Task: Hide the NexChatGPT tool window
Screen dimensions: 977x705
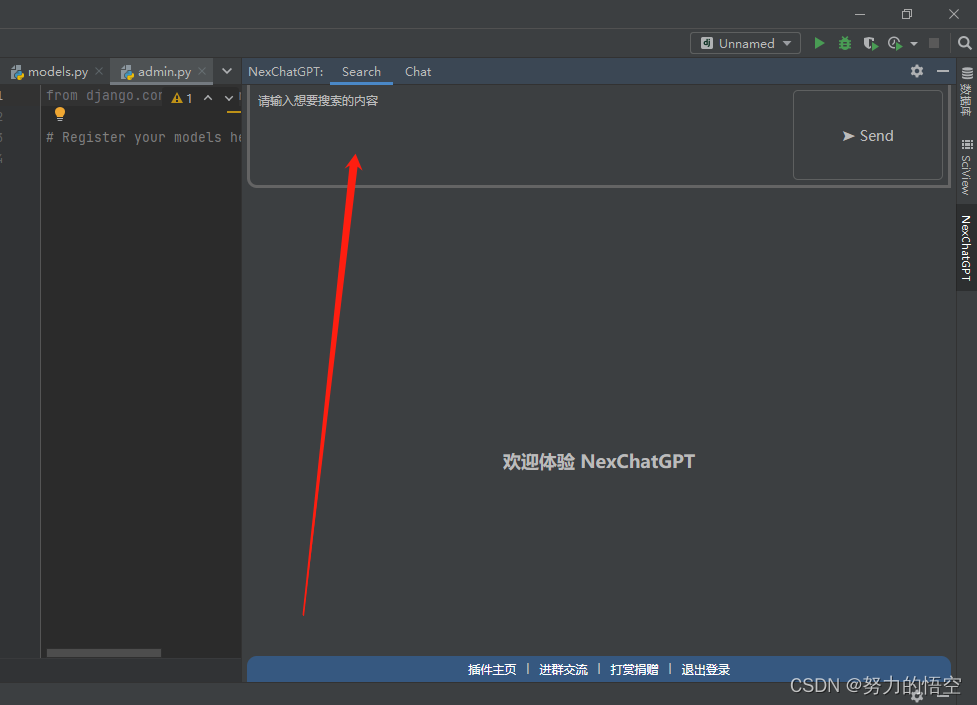Action: (943, 71)
